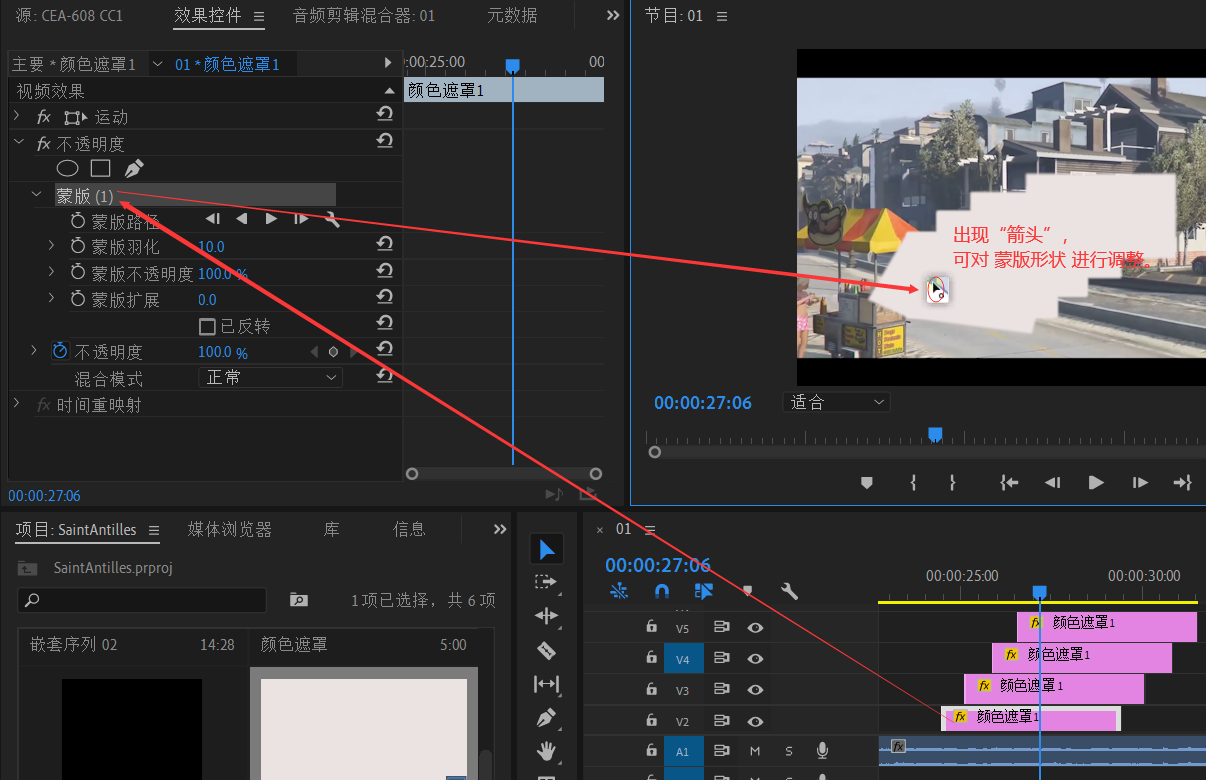Toggle animation stopwatch for 不透明度

click(x=60, y=351)
